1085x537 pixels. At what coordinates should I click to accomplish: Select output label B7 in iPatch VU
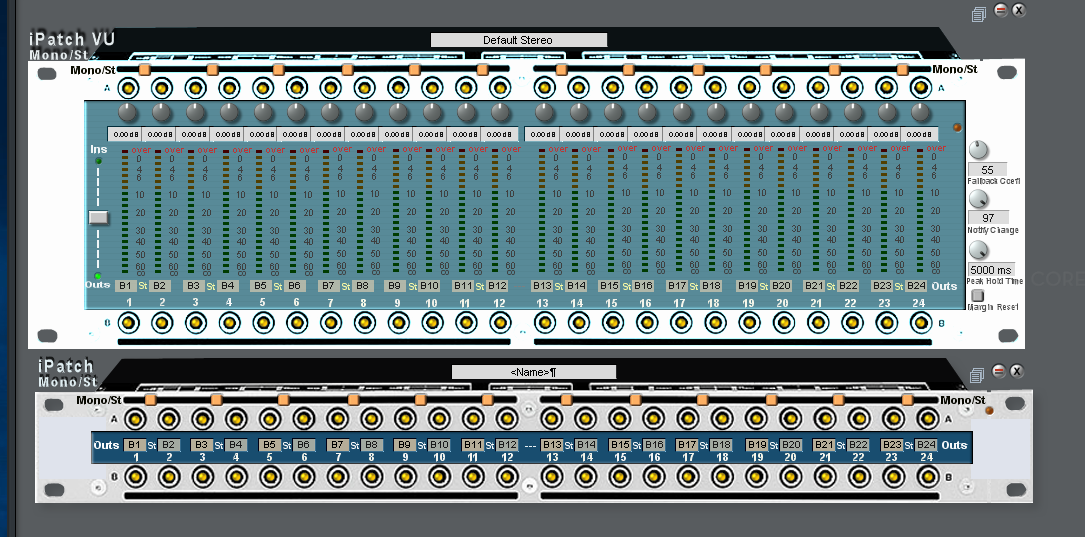(x=329, y=286)
